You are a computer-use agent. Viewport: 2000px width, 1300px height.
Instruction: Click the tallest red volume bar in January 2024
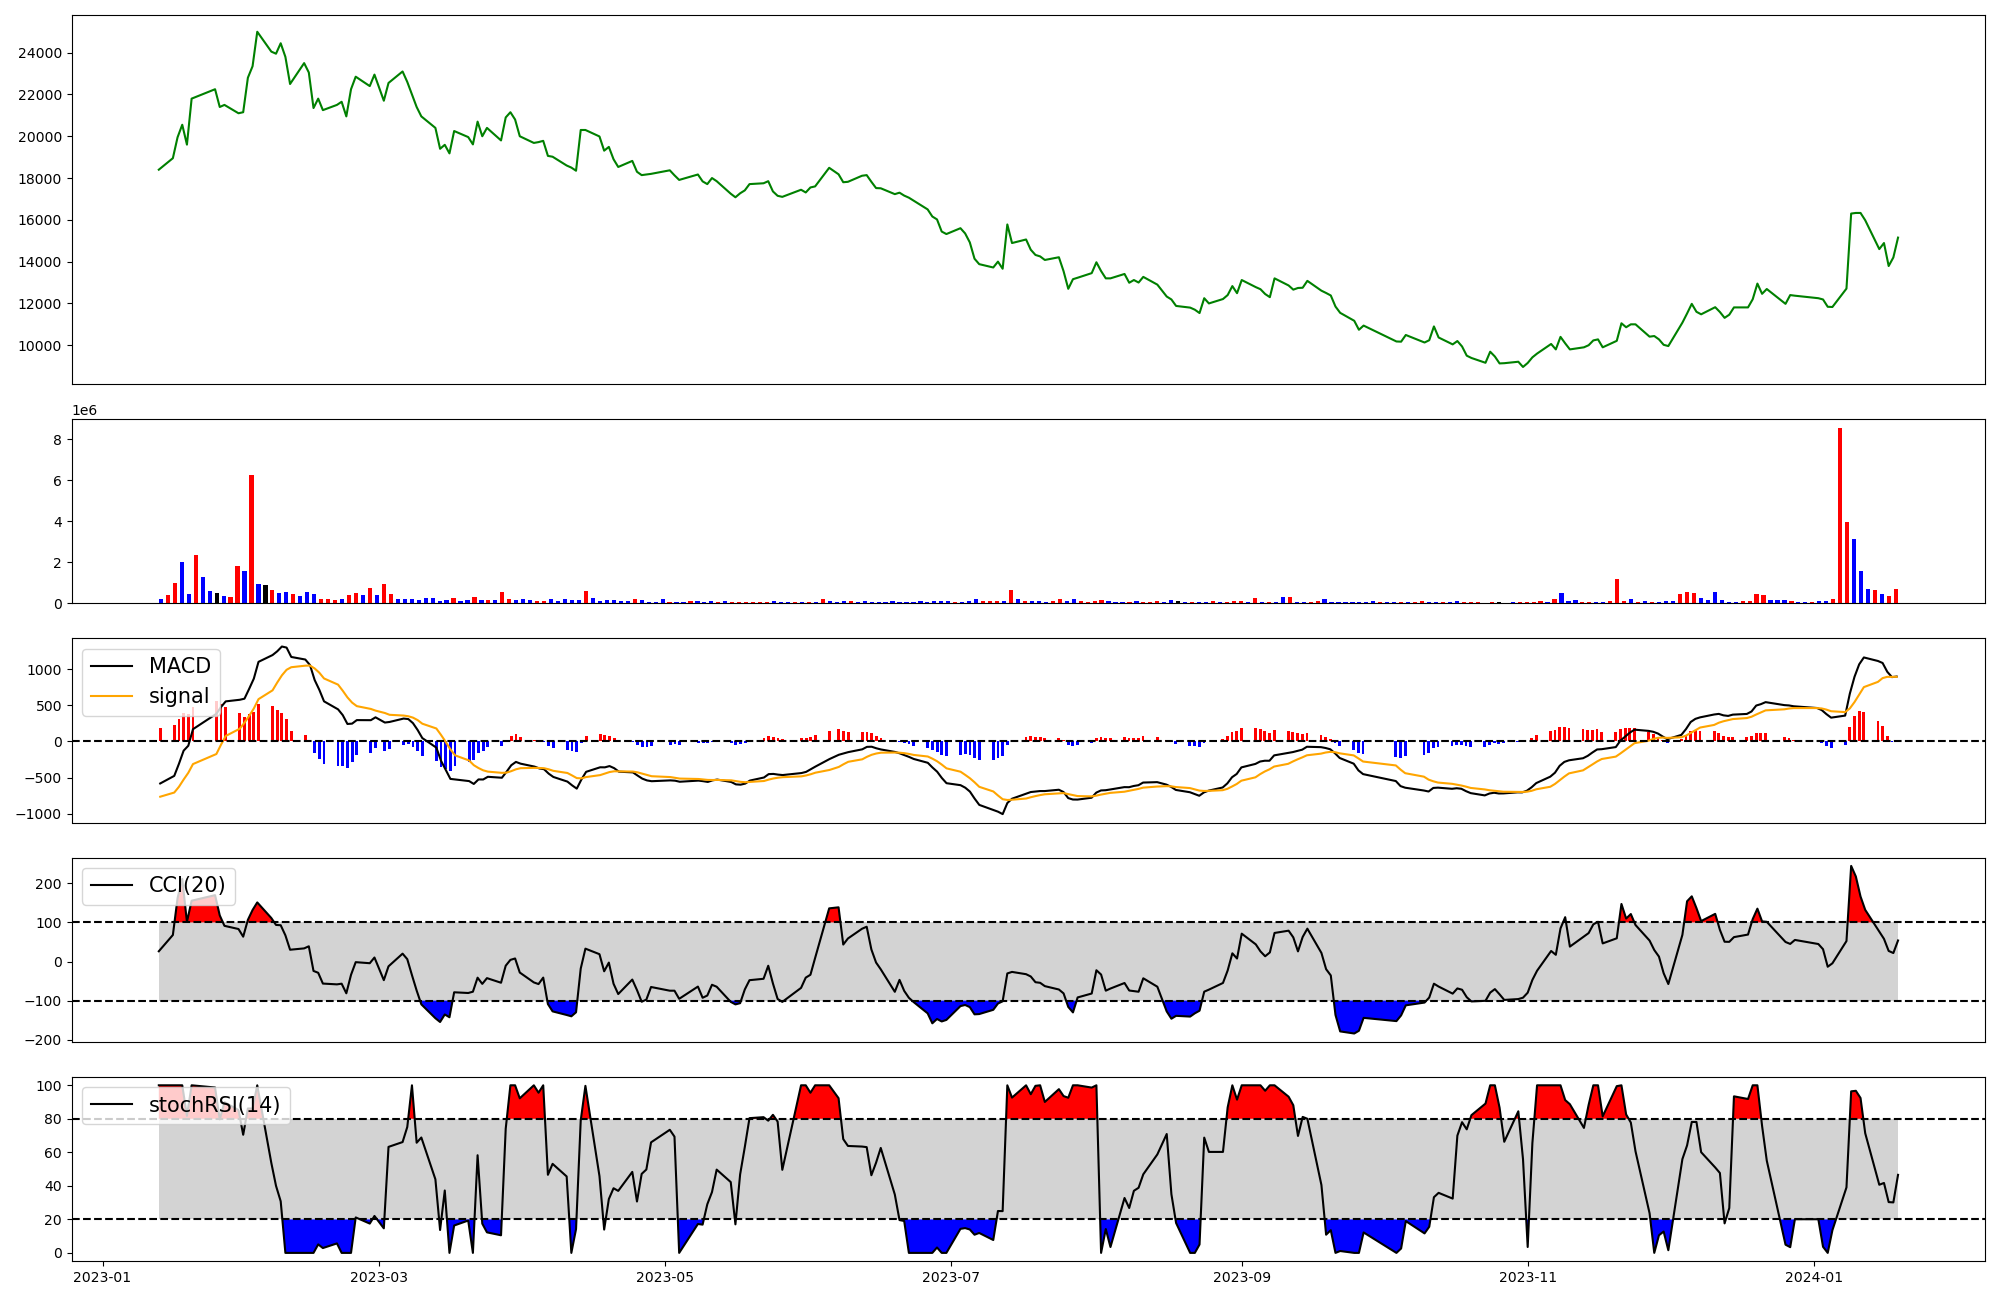click(x=1840, y=516)
